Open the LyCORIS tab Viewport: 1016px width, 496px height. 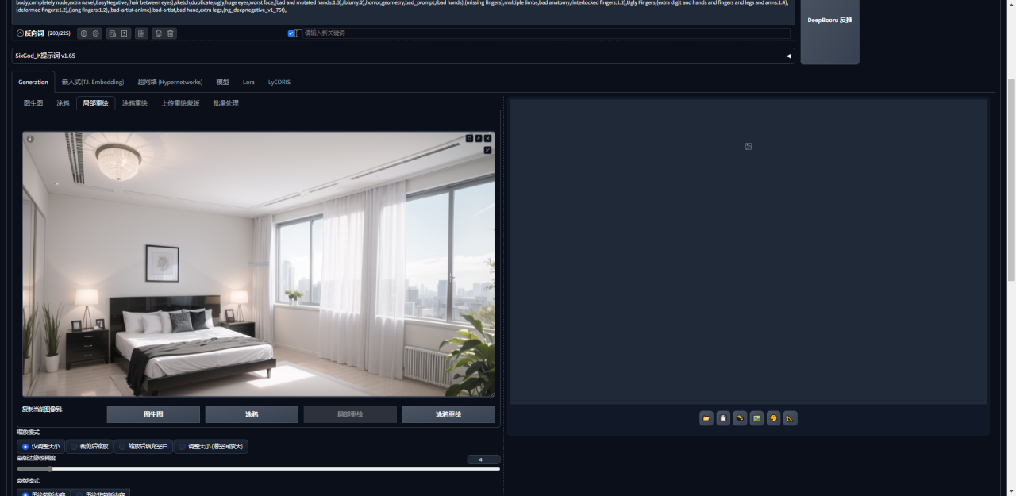tap(279, 82)
